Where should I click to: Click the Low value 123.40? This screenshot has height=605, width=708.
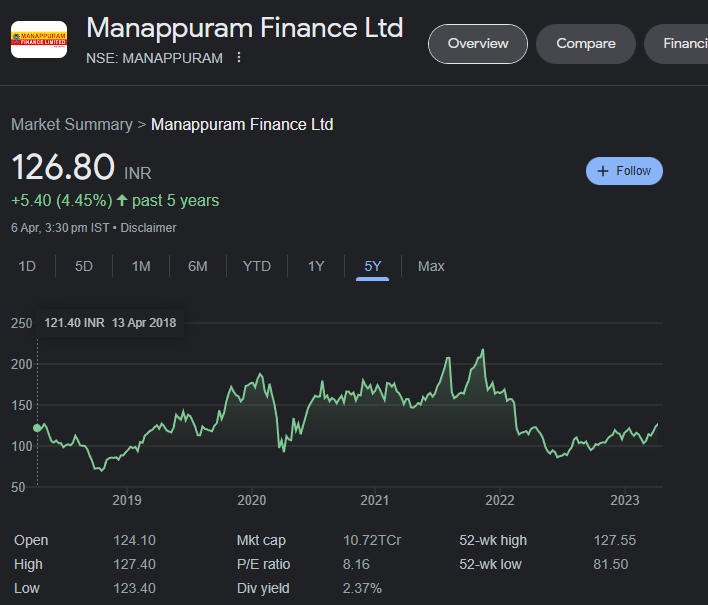[134, 588]
